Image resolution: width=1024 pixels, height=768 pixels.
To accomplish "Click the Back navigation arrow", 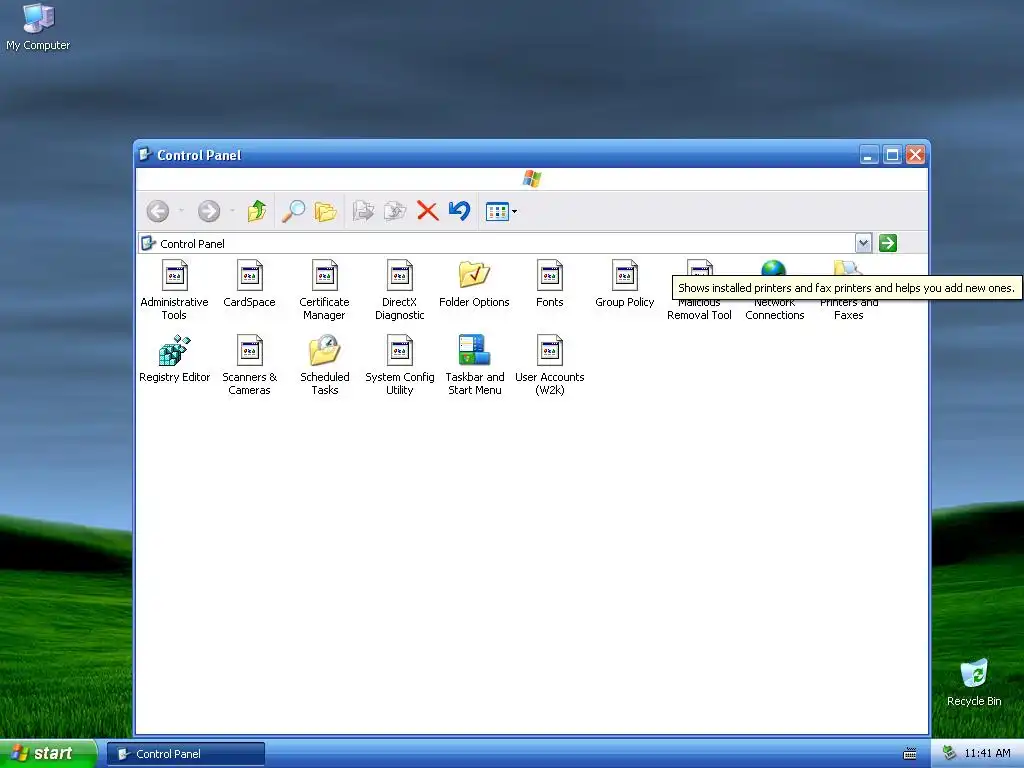I will [x=157, y=211].
